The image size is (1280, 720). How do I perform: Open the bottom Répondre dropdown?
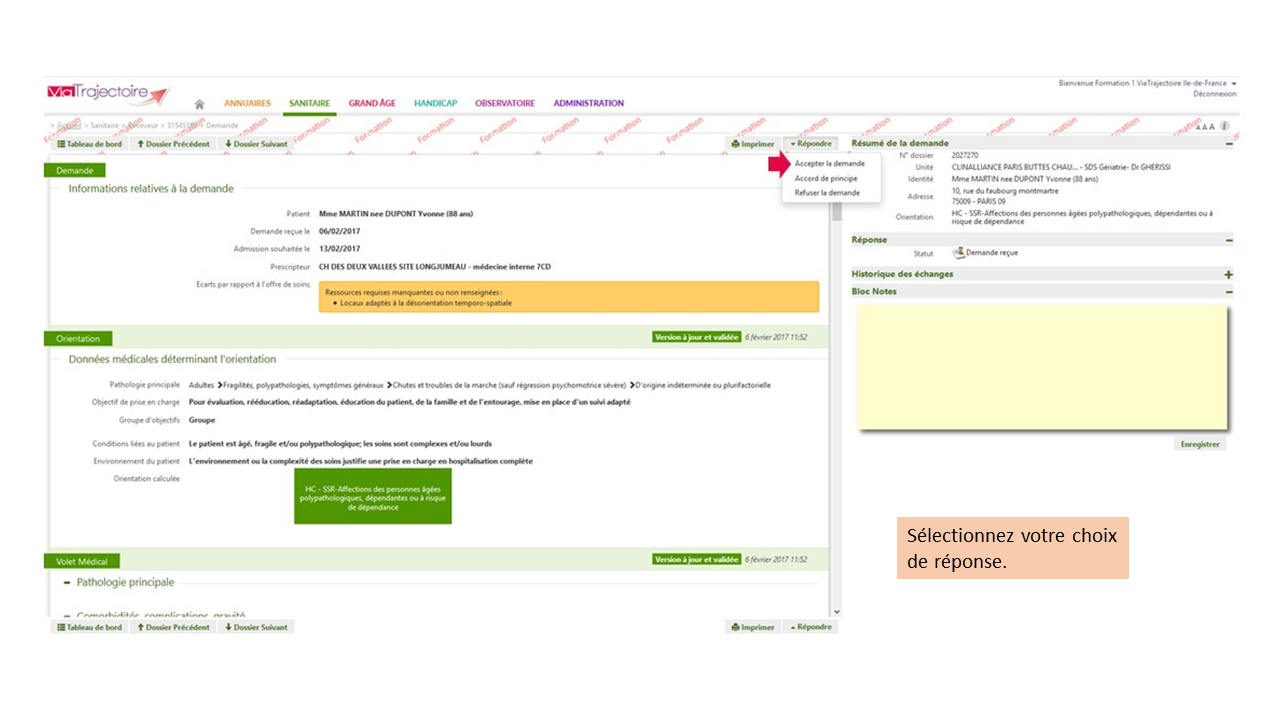coord(810,627)
